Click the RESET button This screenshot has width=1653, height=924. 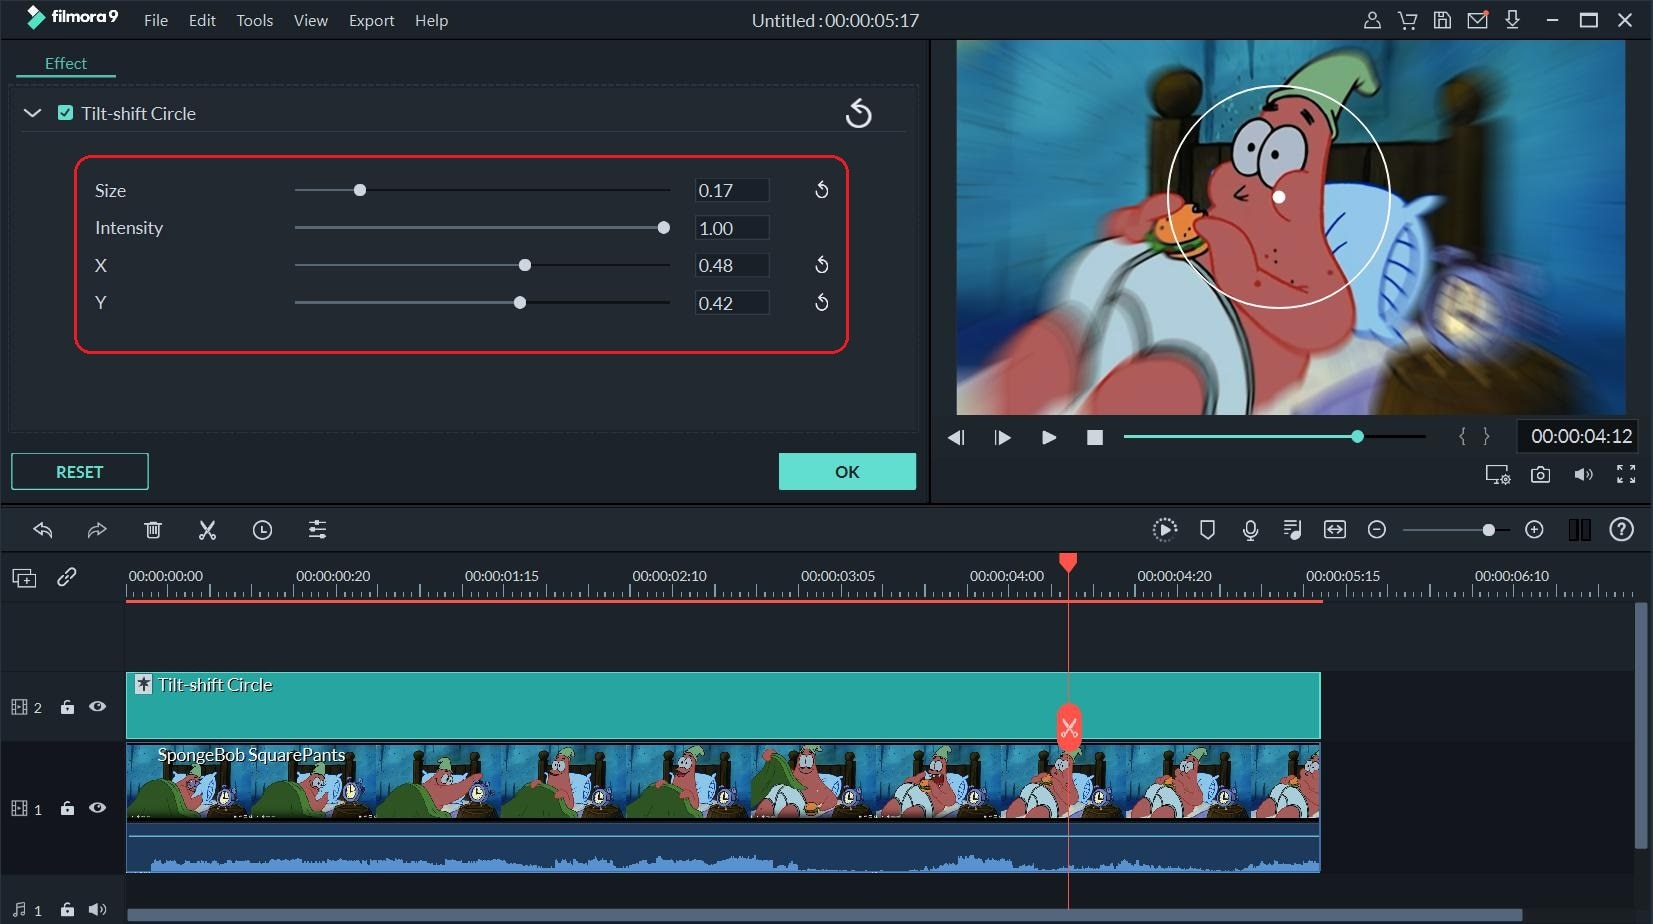(x=80, y=472)
